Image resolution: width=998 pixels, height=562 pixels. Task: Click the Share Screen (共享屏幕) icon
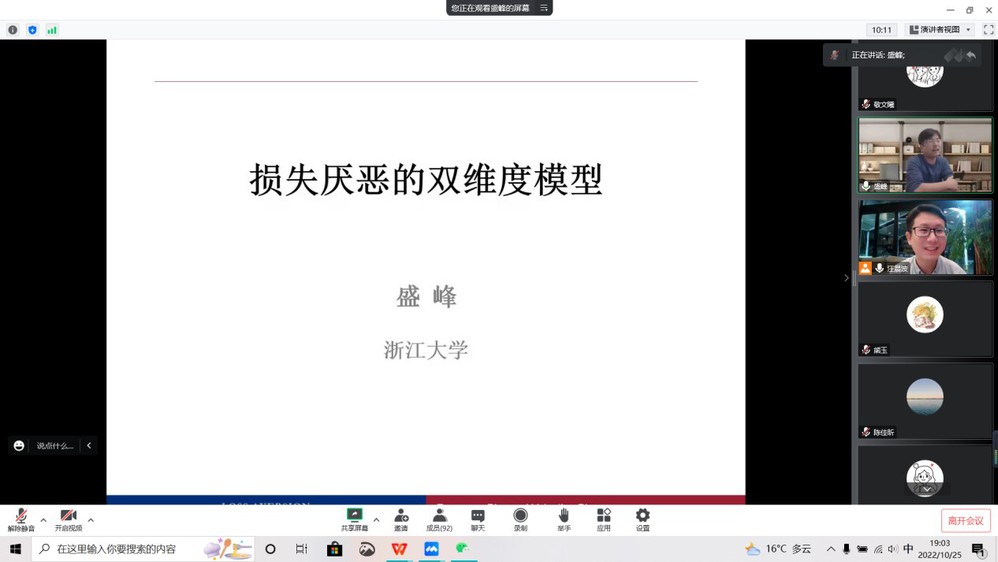(354, 519)
